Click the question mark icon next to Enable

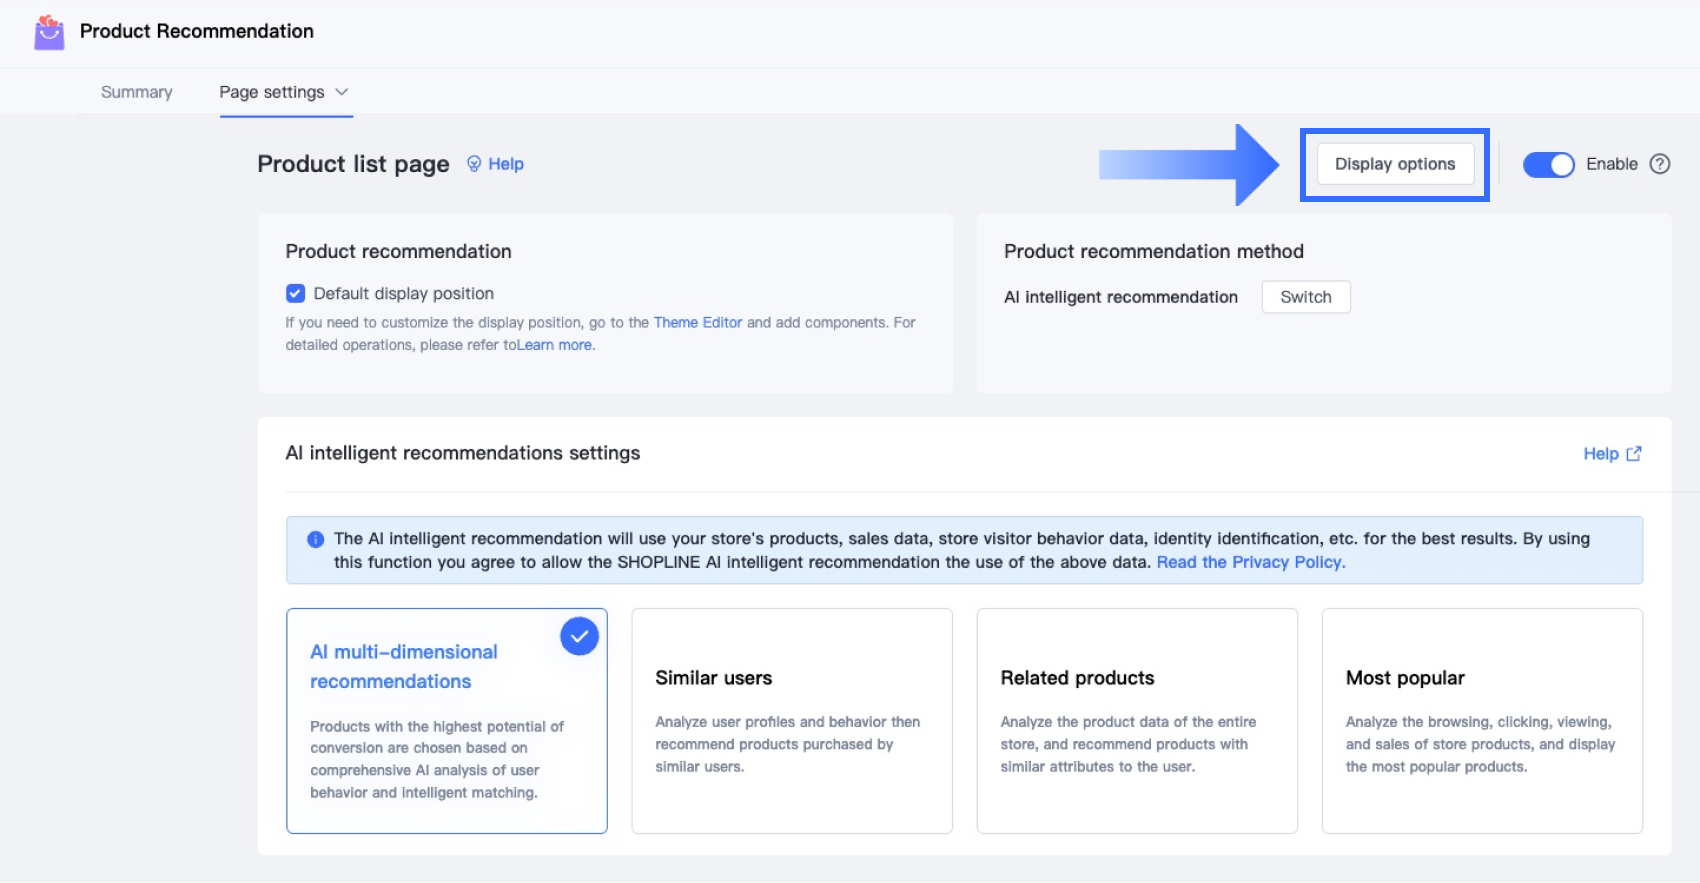pyautogui.click(x=1660, y=164)
